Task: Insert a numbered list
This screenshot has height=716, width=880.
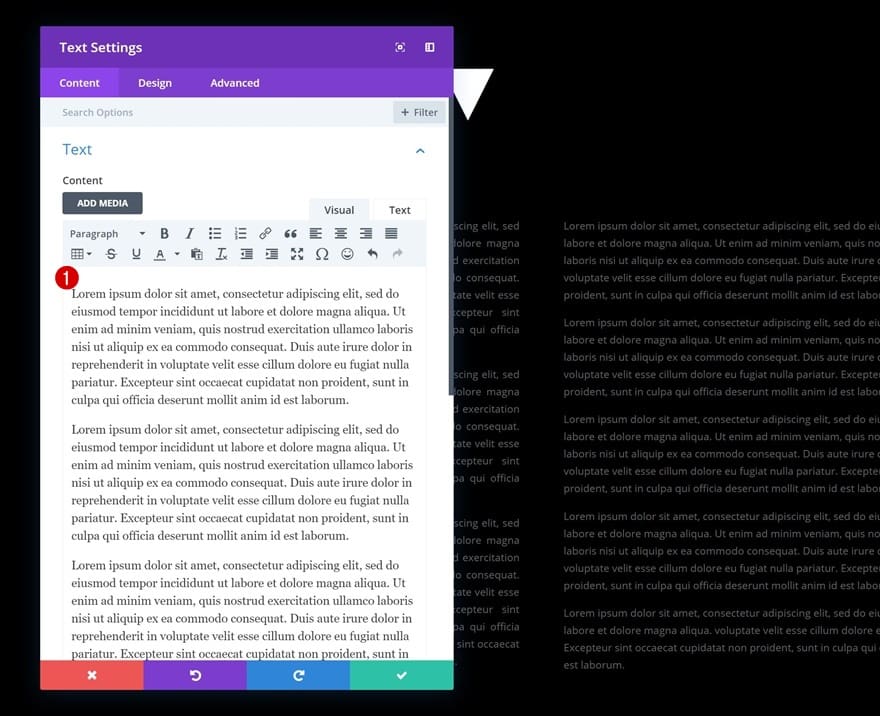Action: point(240,233)
